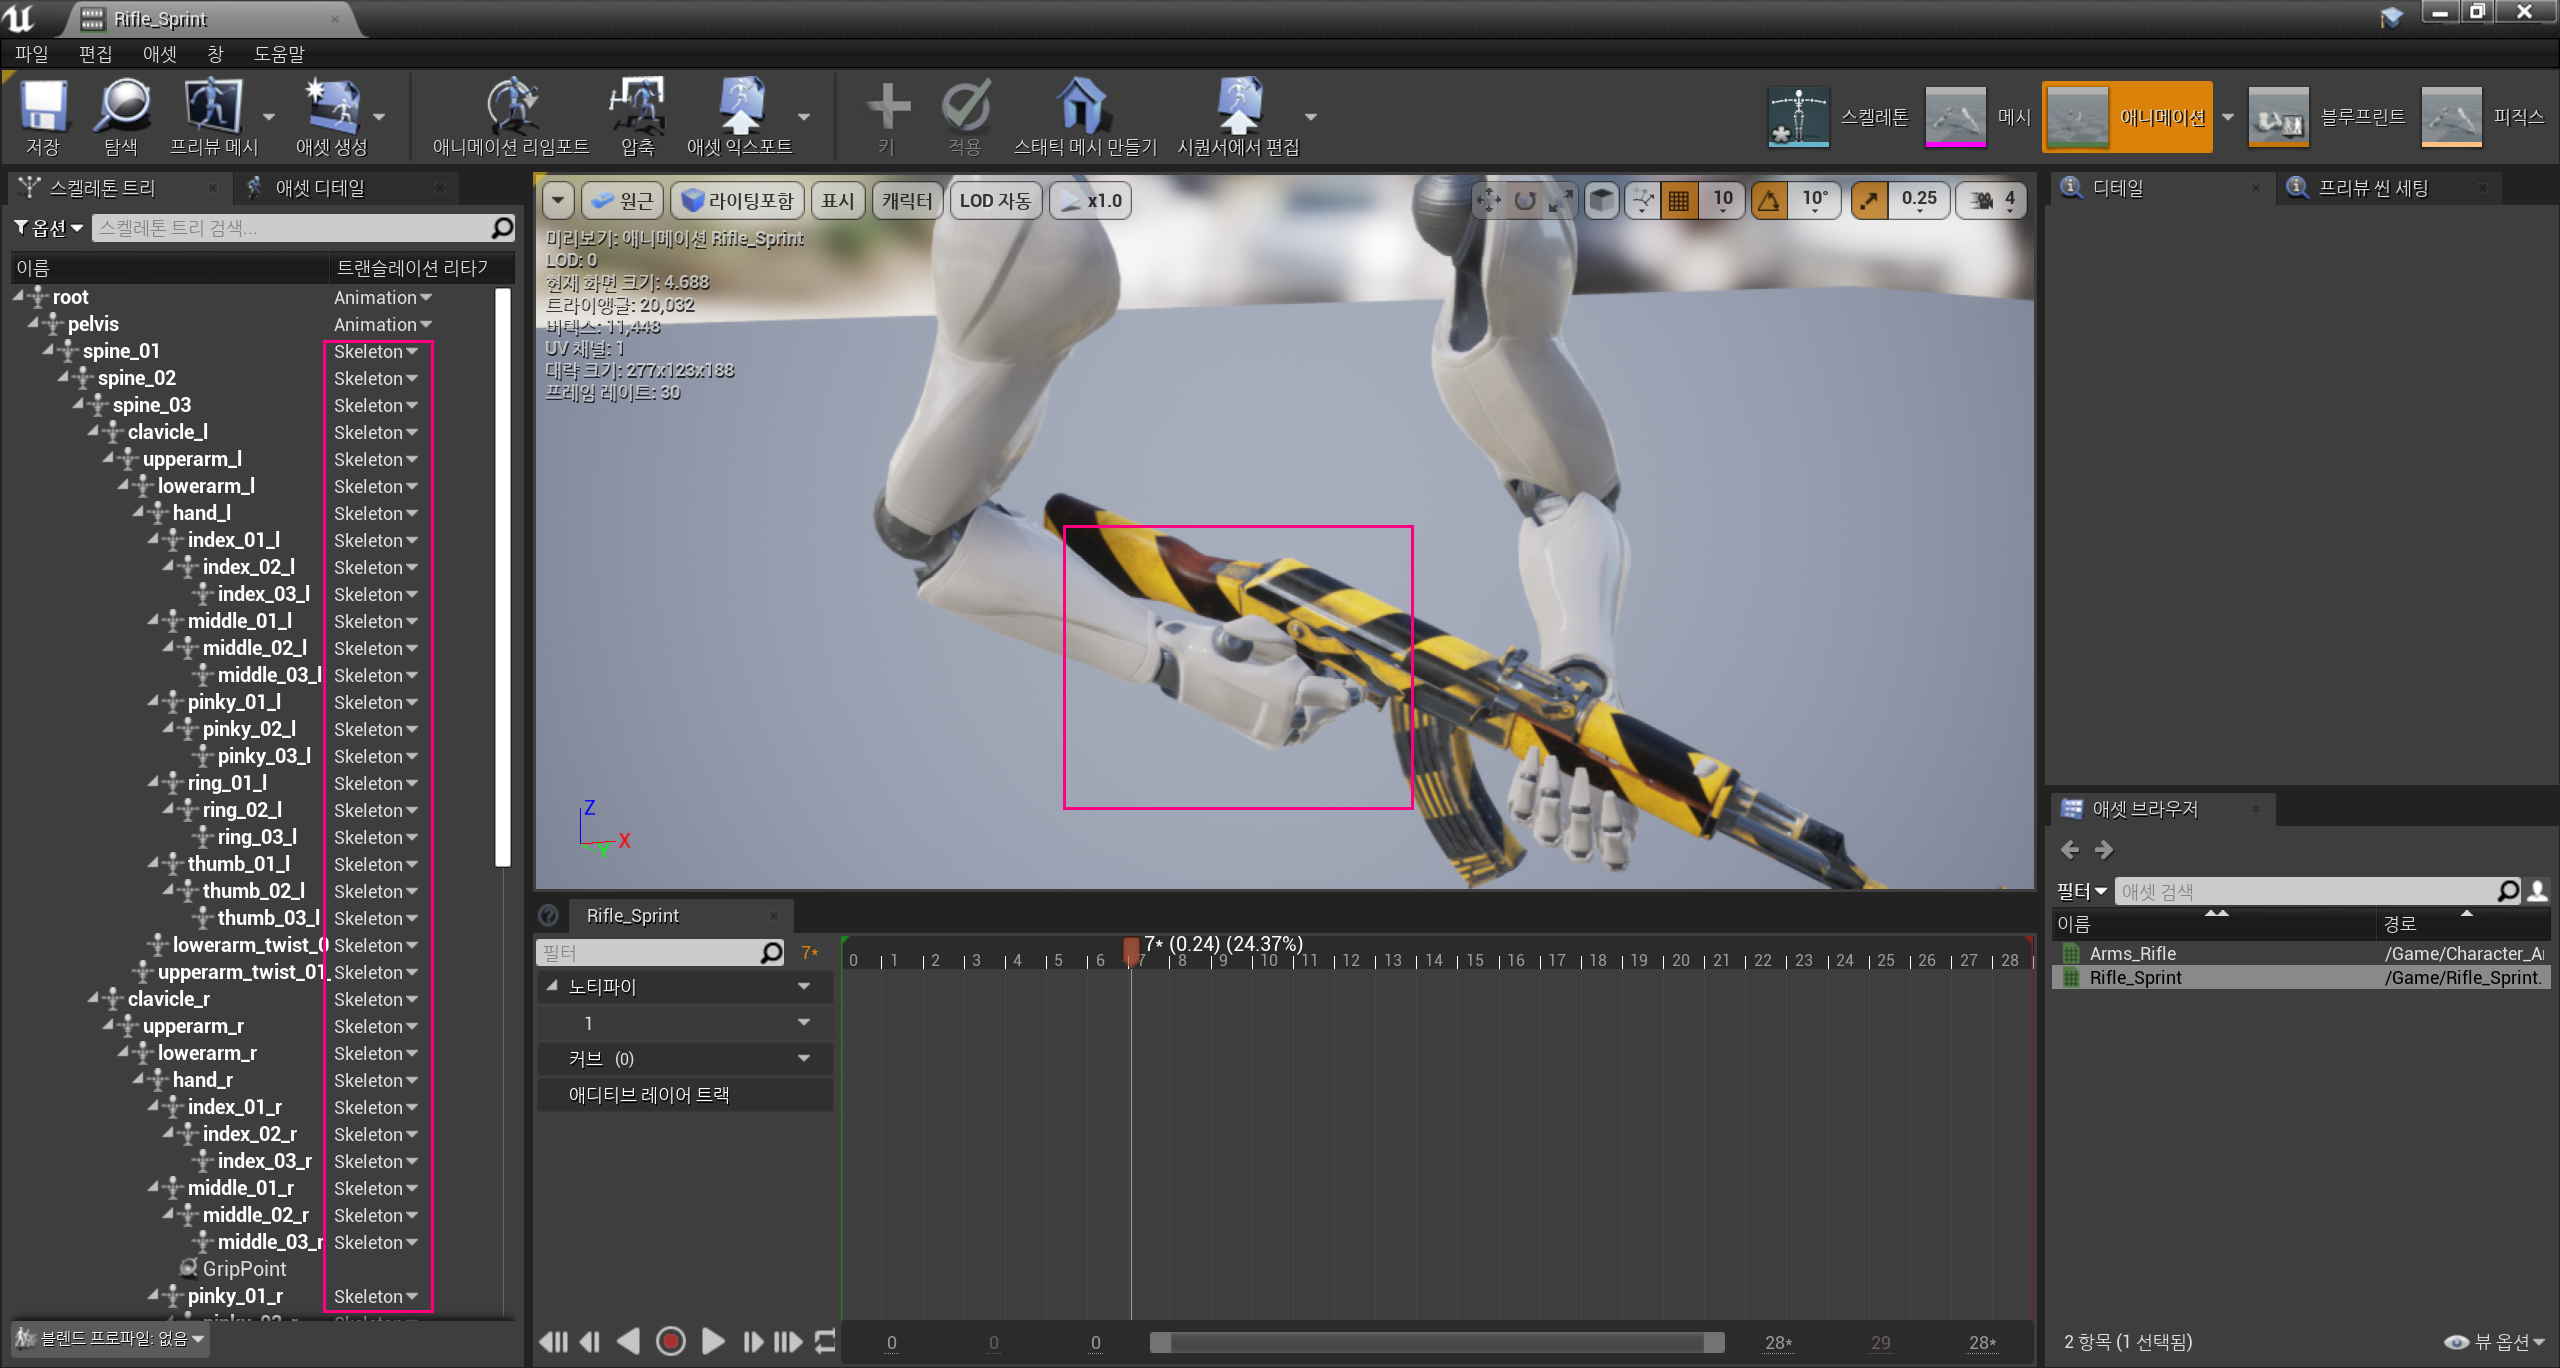
Task: Collapse the pelvis bone tree node
Action: tap(34, 323)
